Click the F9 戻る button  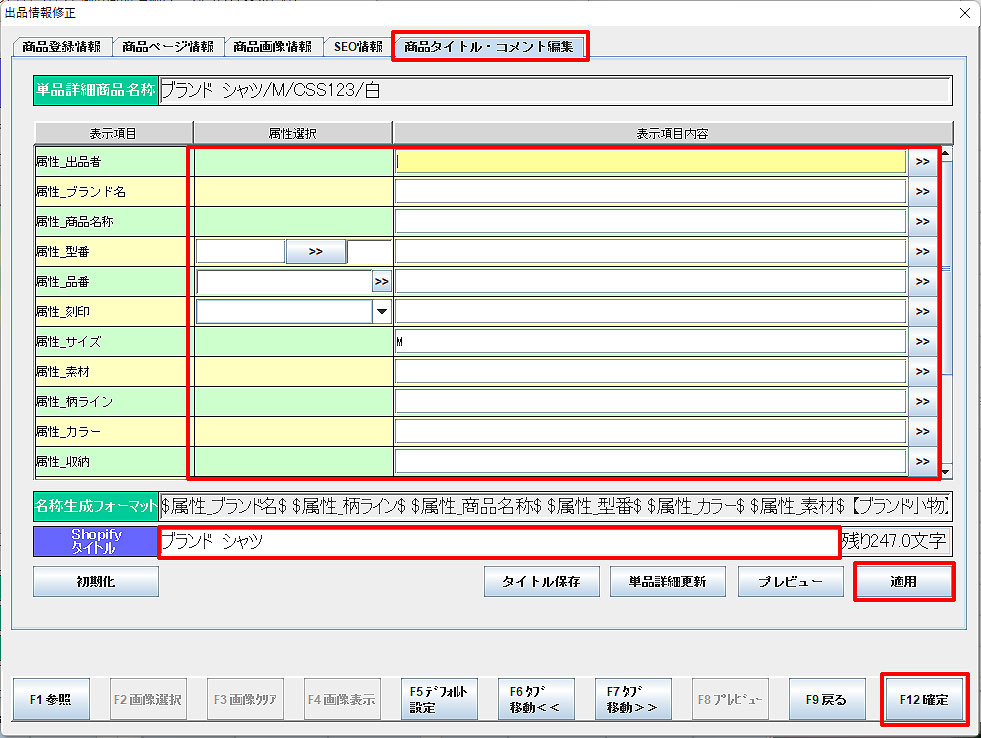click(827, 699)
